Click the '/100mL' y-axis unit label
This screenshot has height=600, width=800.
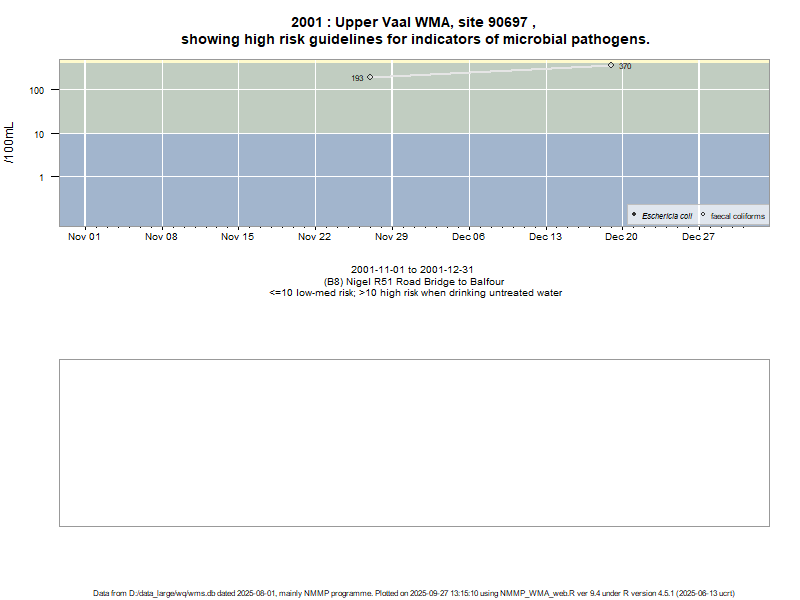(10, 143)
